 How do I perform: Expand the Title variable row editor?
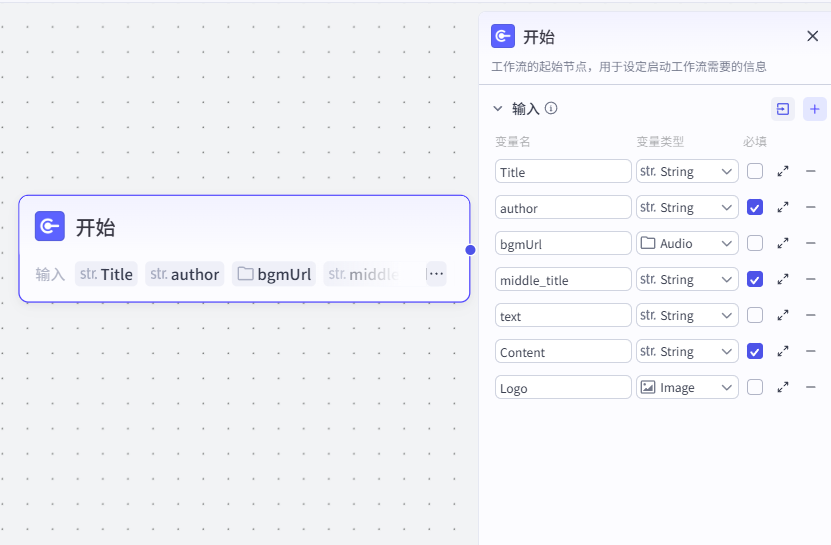783,171
